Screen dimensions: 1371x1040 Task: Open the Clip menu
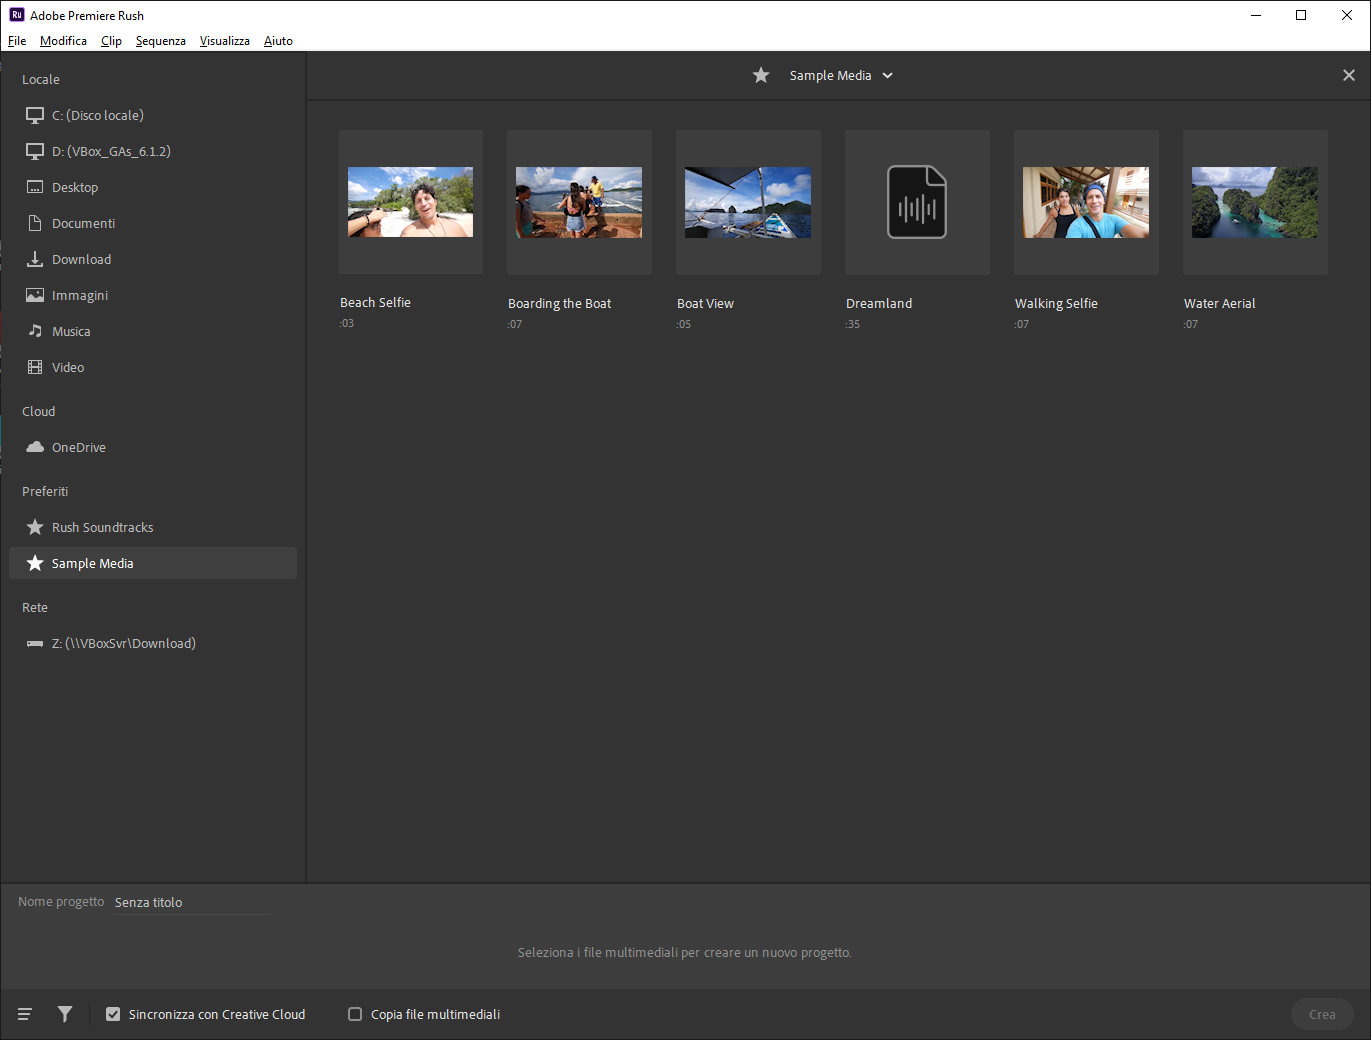pyautogui.click(x=111, y=41)
